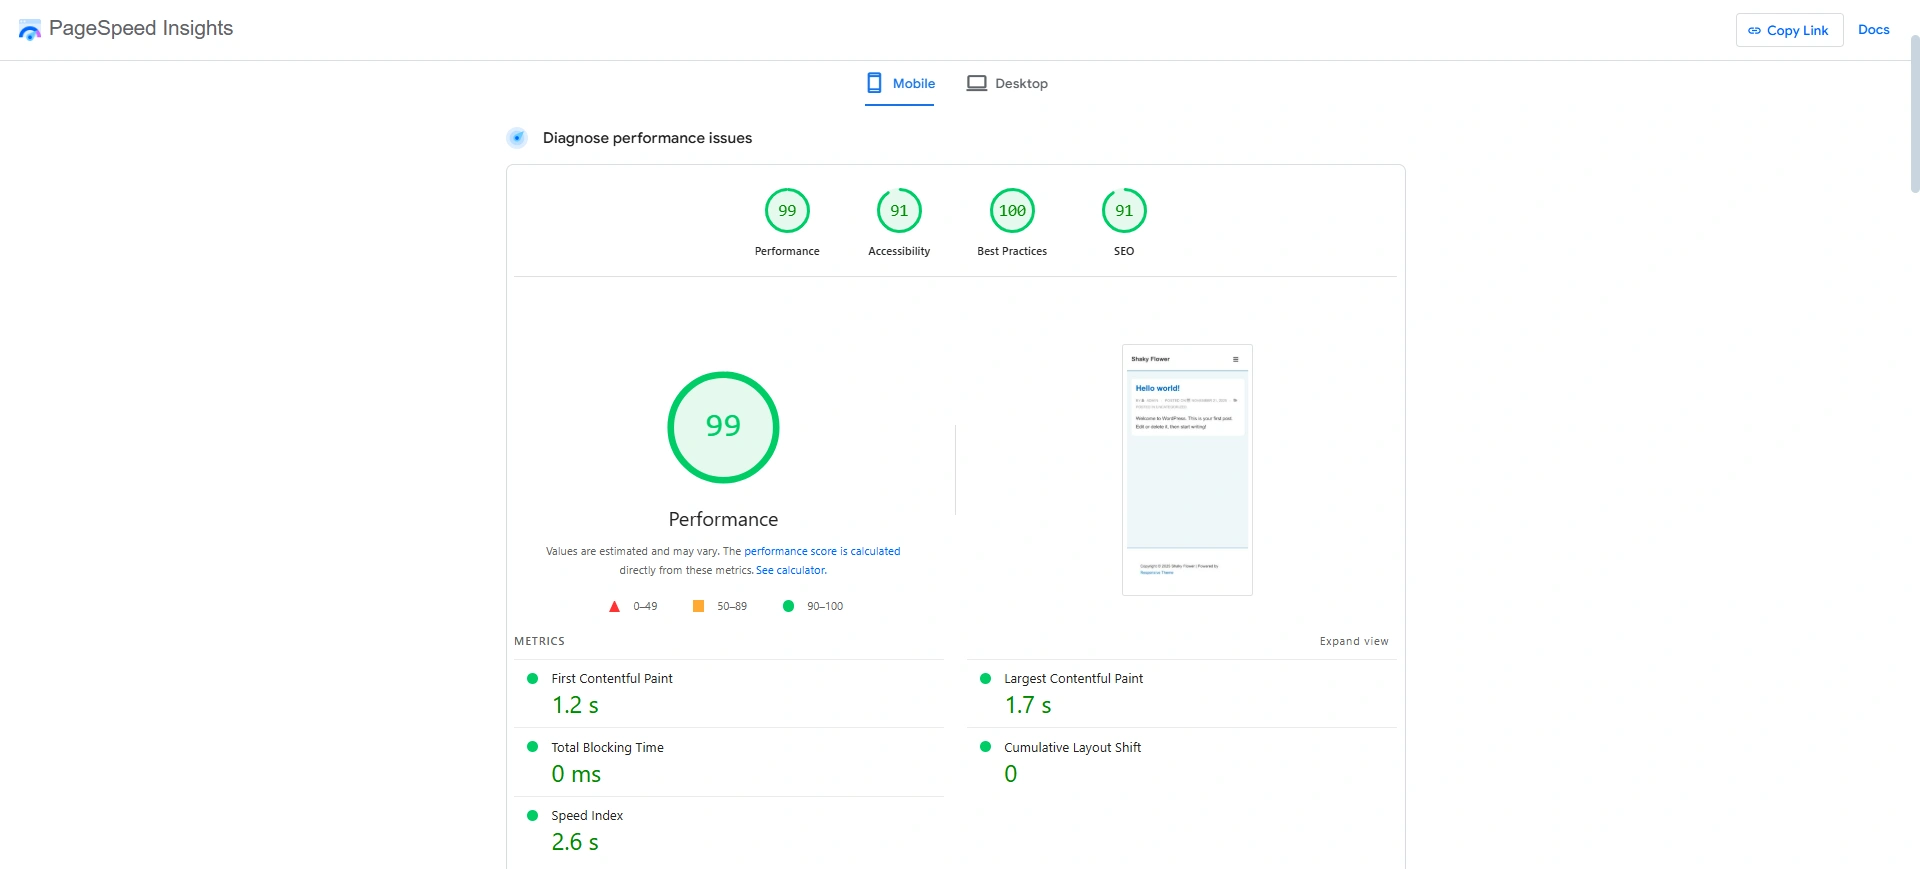
Task: Click the Cumulative Layout Shift green status dot
Action: (985, 746)
